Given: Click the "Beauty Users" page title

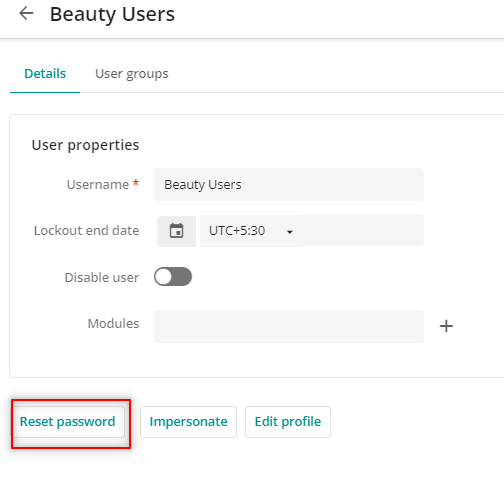Looking at the screenshot, I should [112, 14].
